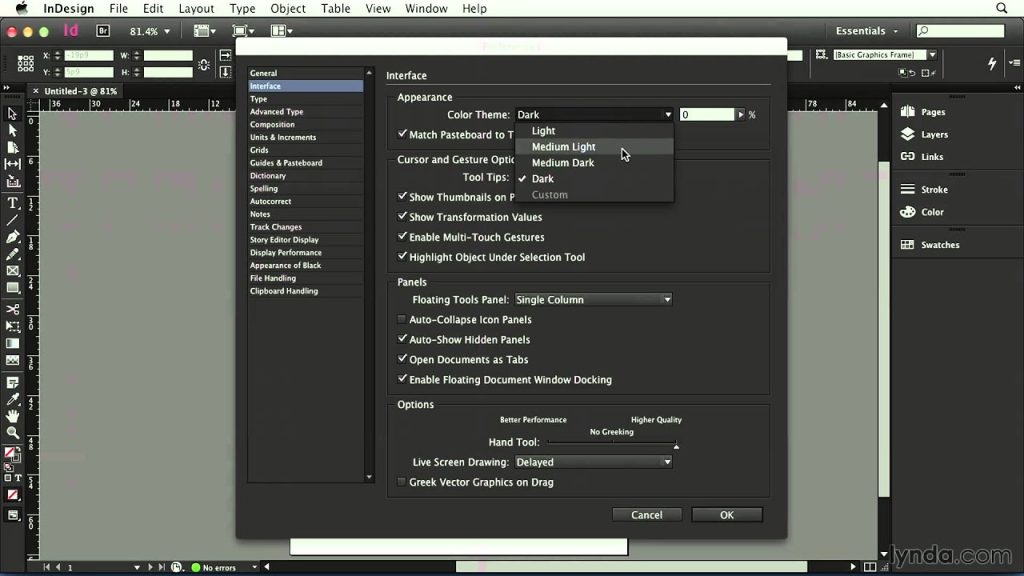Open the Live Screen Drawing dropdown
The height and width of the screenshot is (576, 1024).
tap(593, 462)
